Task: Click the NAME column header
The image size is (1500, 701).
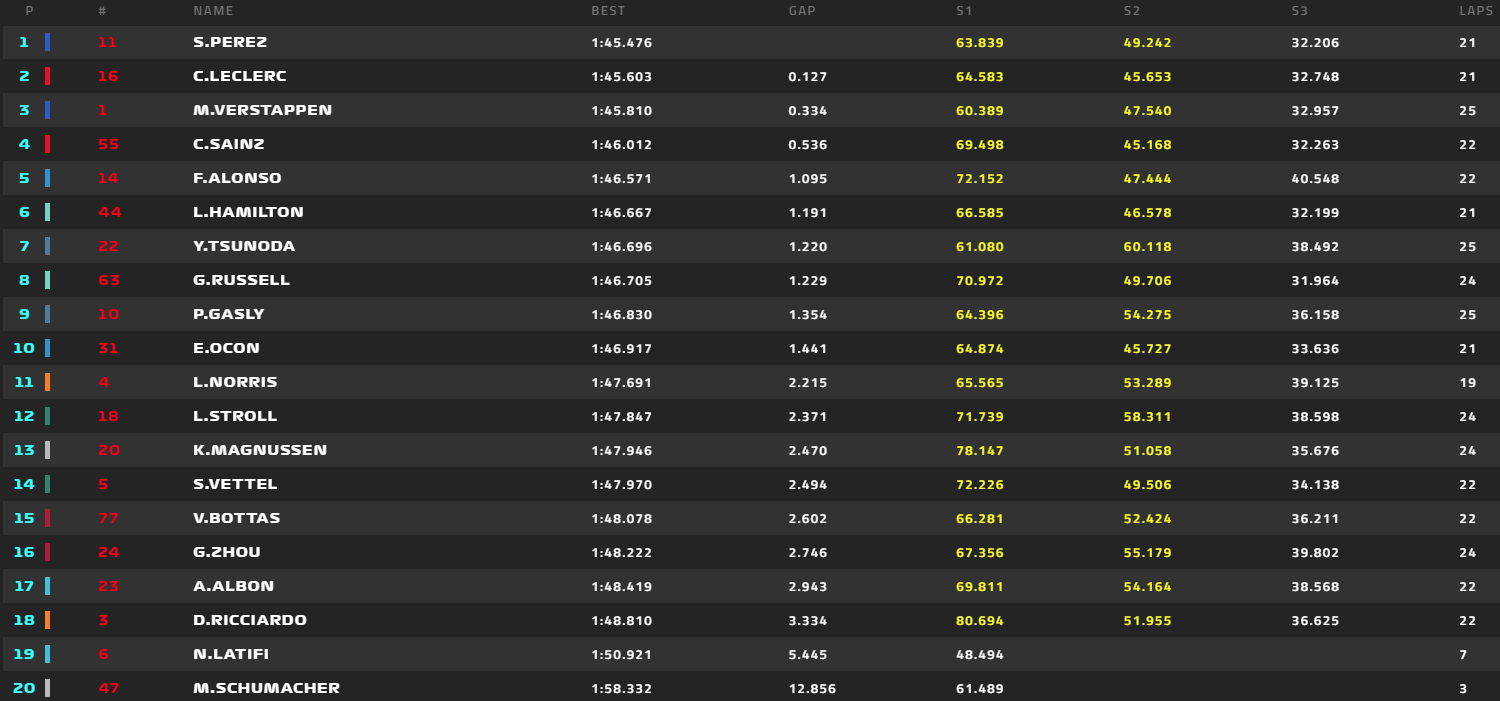Action: pos(213,11)
